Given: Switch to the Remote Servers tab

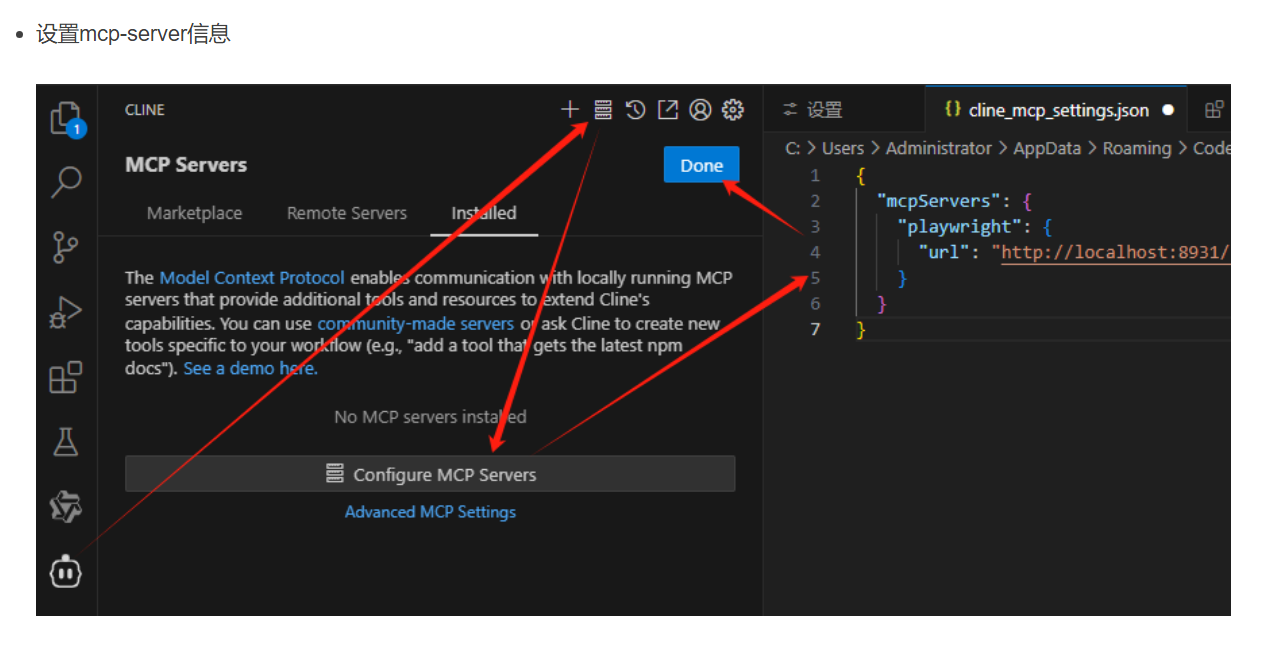Looking at the screenshot, I should [346, 213].
